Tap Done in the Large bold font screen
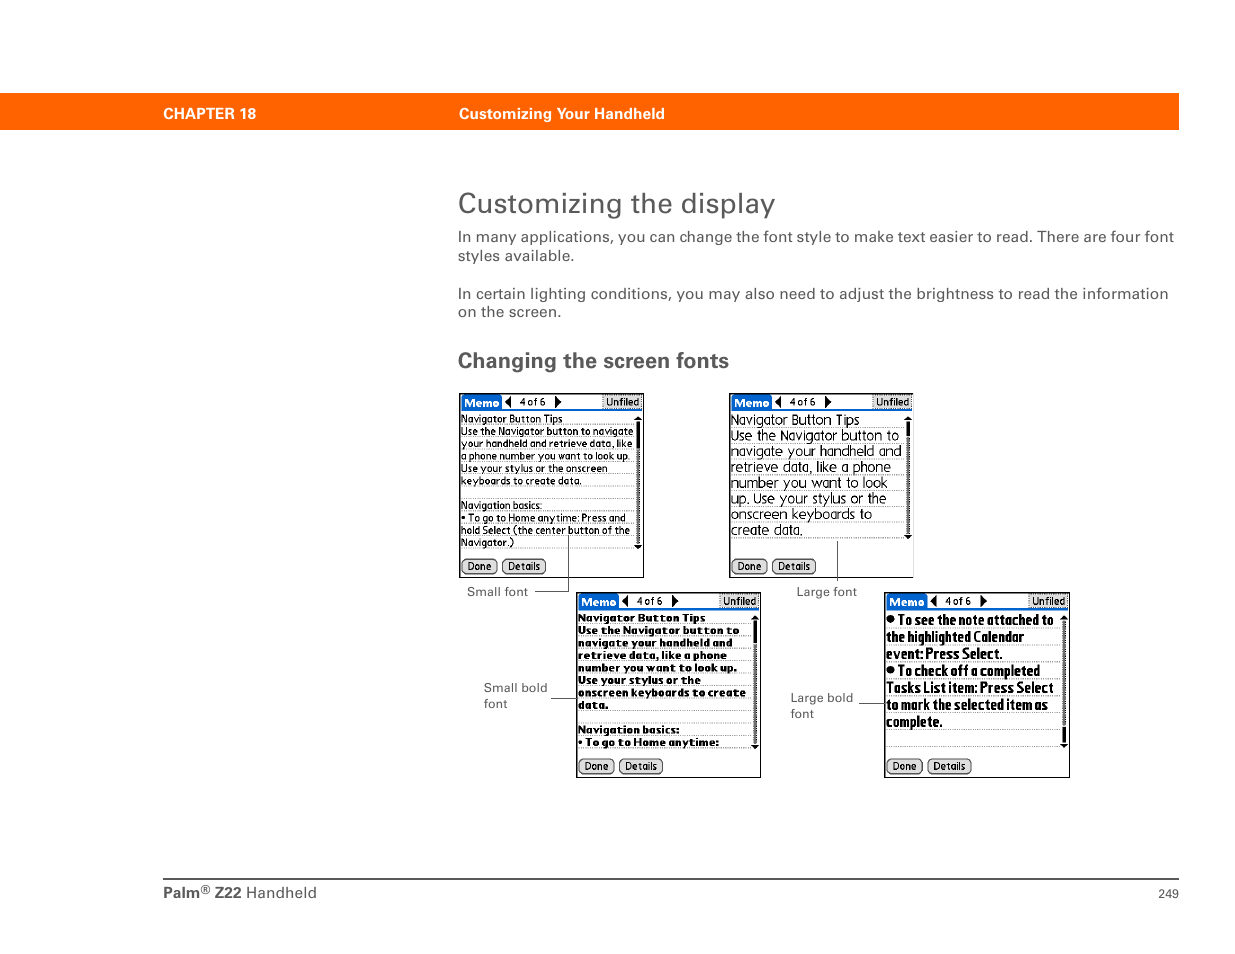The width and height of the screenshot is (1235, 954). click(x=904, y=767)
